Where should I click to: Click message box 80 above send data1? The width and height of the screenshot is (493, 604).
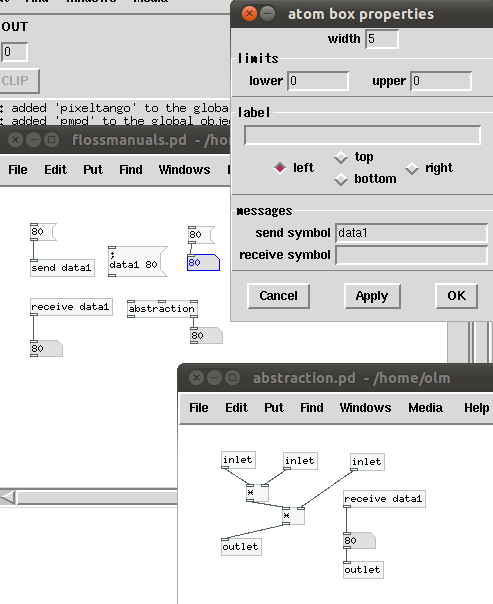tap(43, 232)
